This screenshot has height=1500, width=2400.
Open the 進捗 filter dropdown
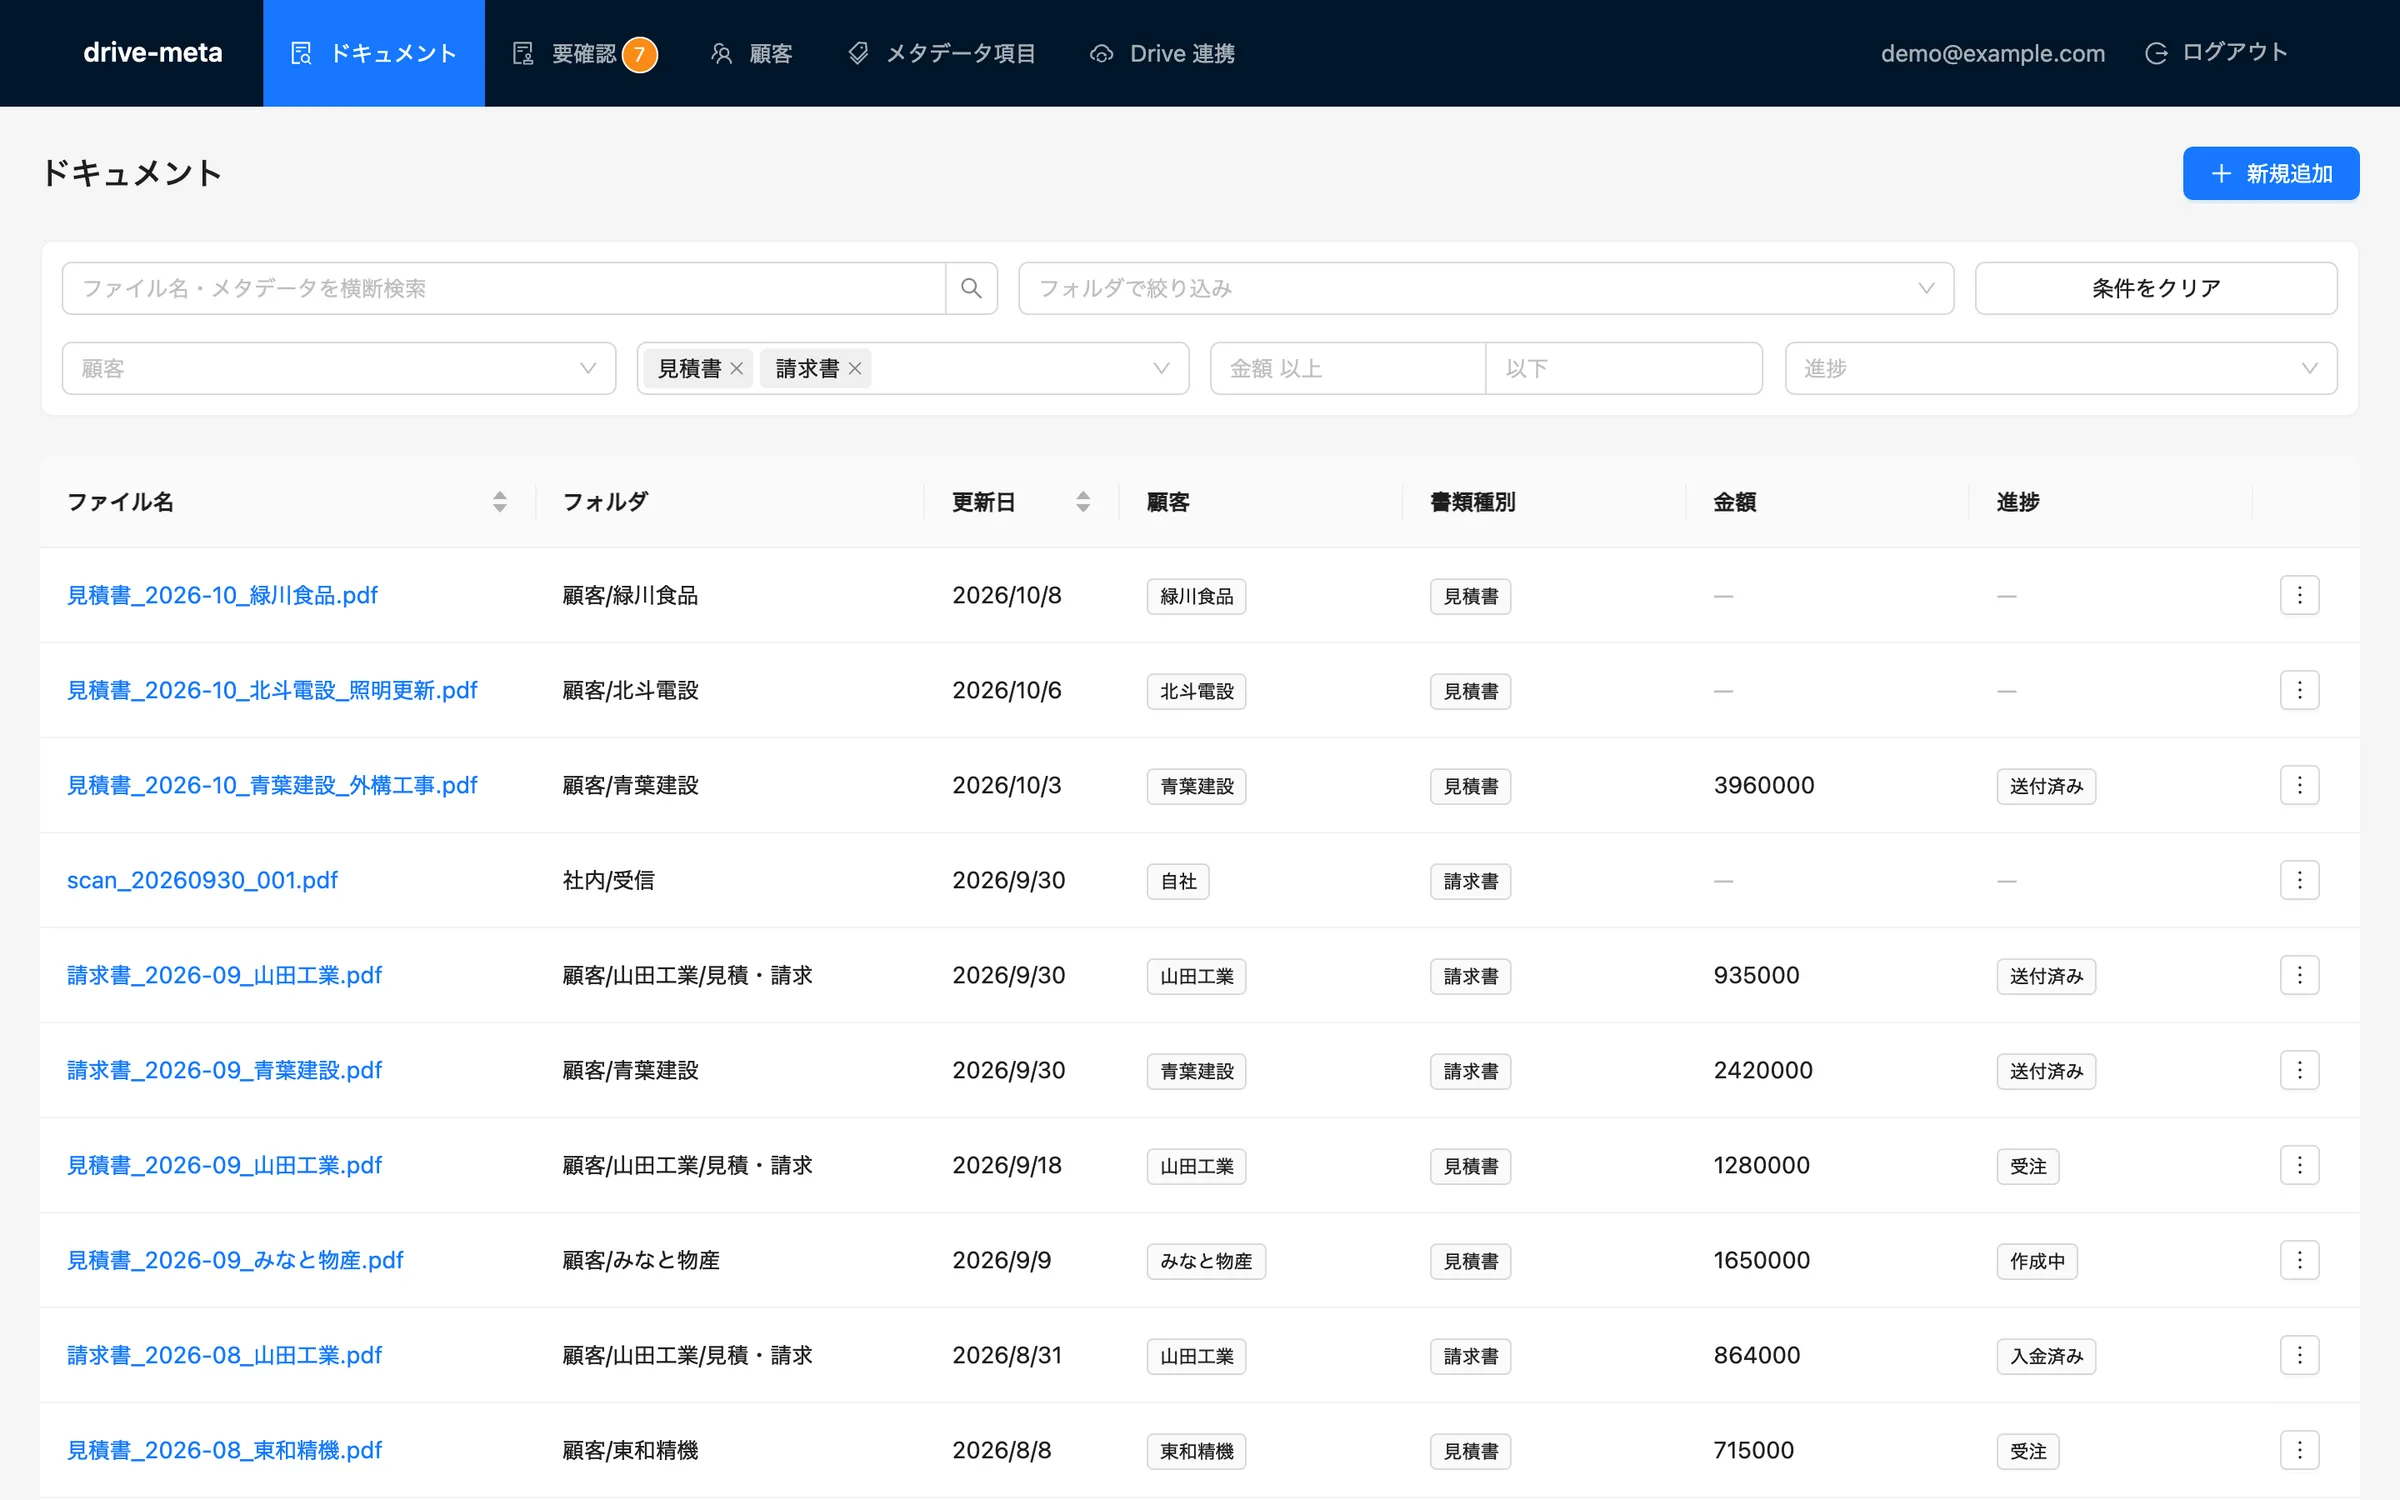point(2061,368)
